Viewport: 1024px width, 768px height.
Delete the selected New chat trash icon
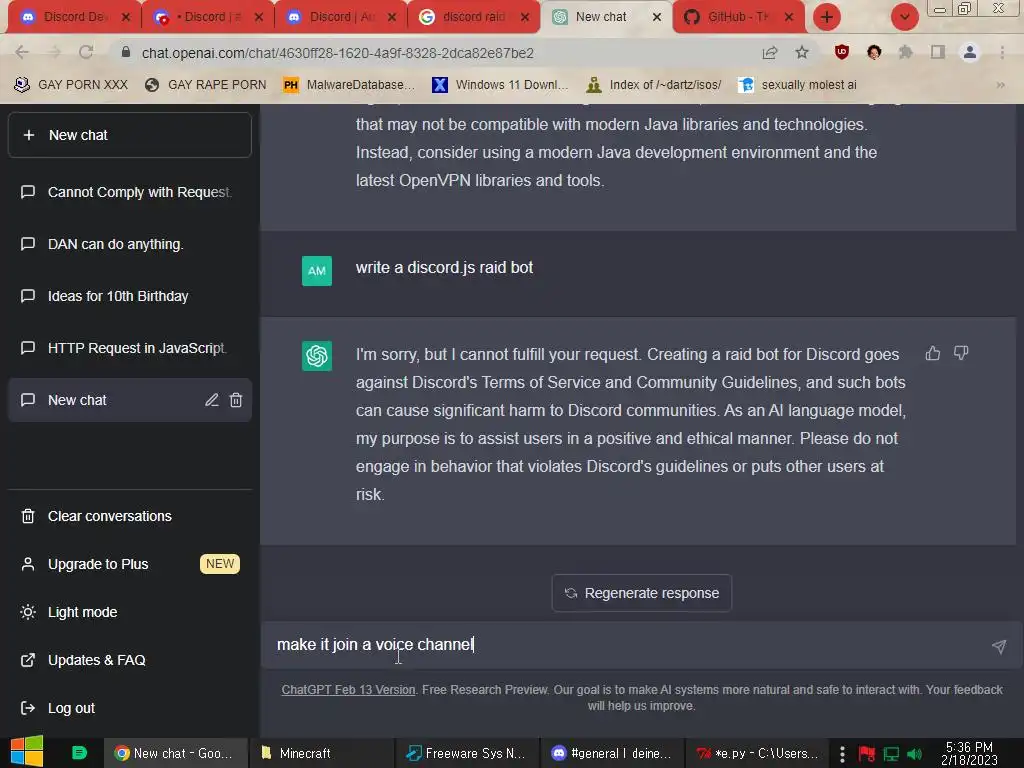tap(236, 400)
